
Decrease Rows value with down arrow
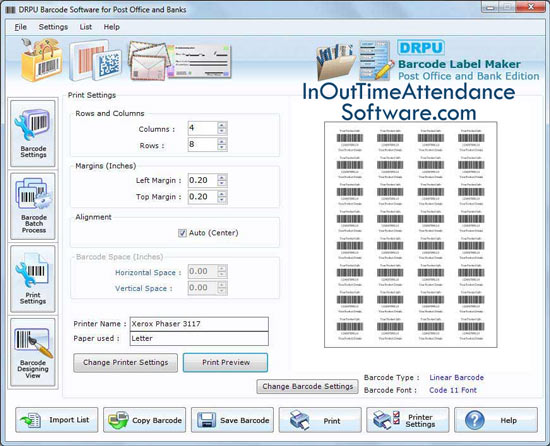222,148
